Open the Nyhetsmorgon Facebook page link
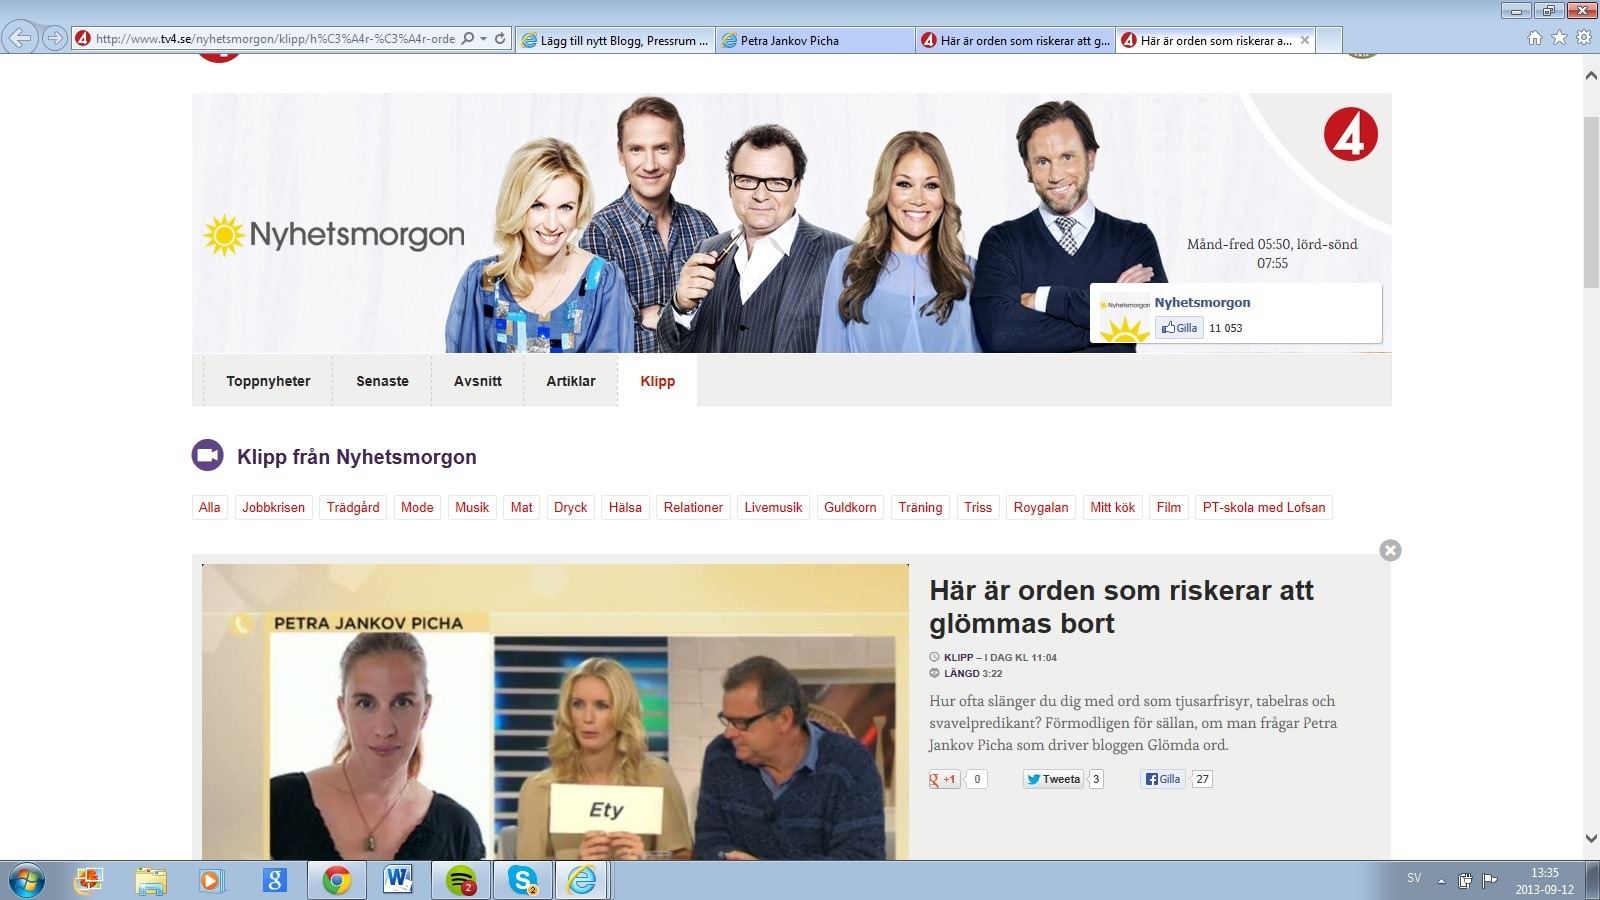1600x900 pixels. 1202,302
